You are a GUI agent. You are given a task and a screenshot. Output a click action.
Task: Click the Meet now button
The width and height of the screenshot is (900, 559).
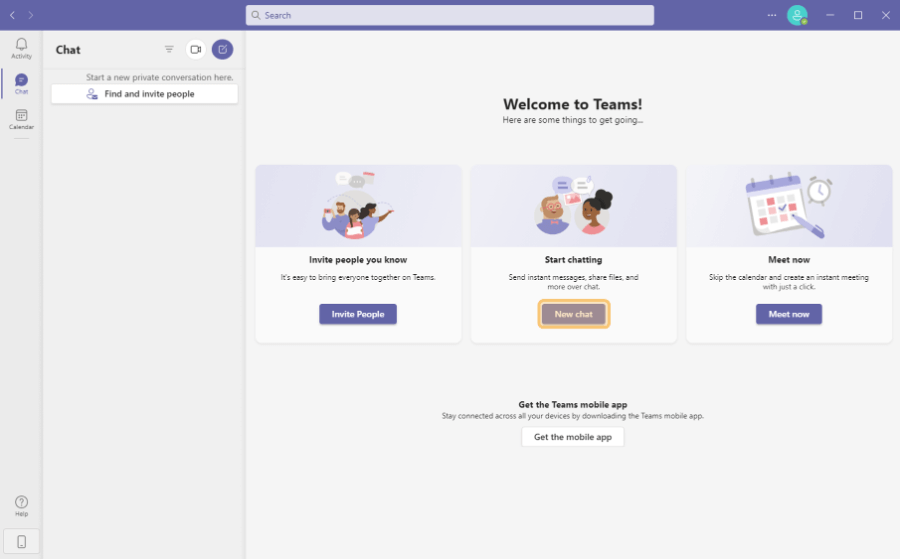pos(789,314)
